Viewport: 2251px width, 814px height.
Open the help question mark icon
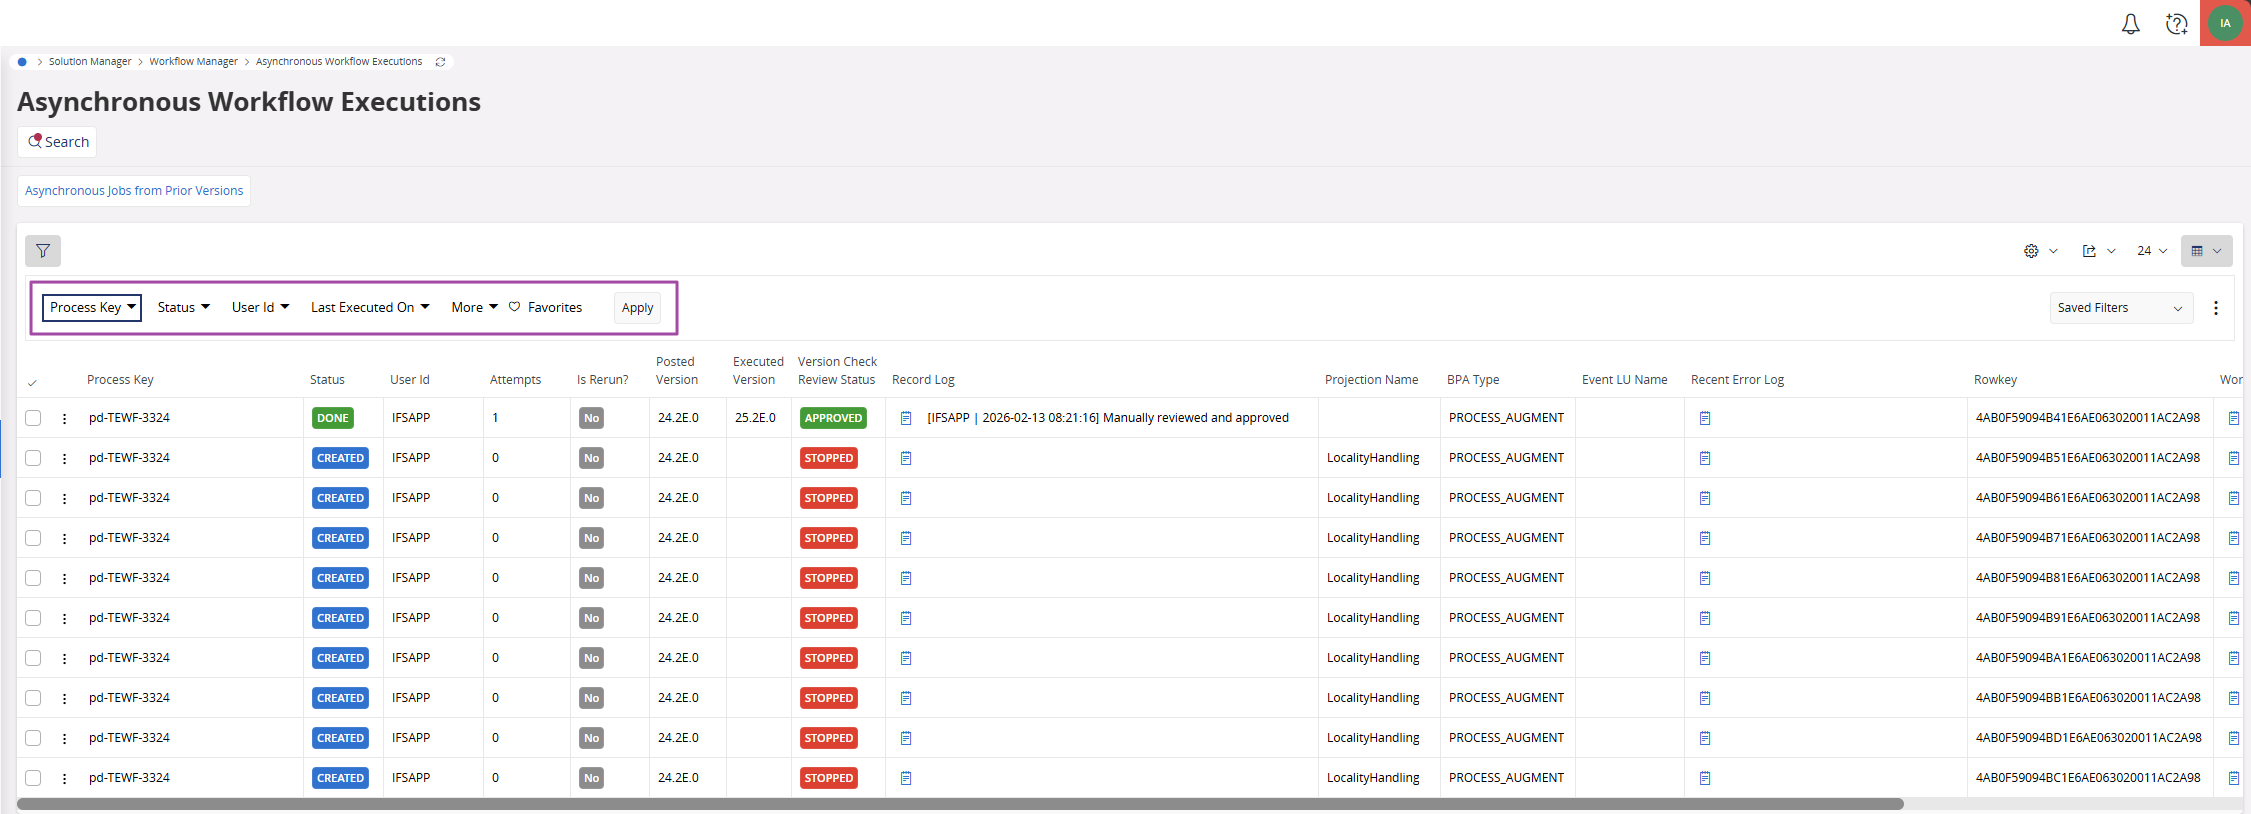[2176, 24]
